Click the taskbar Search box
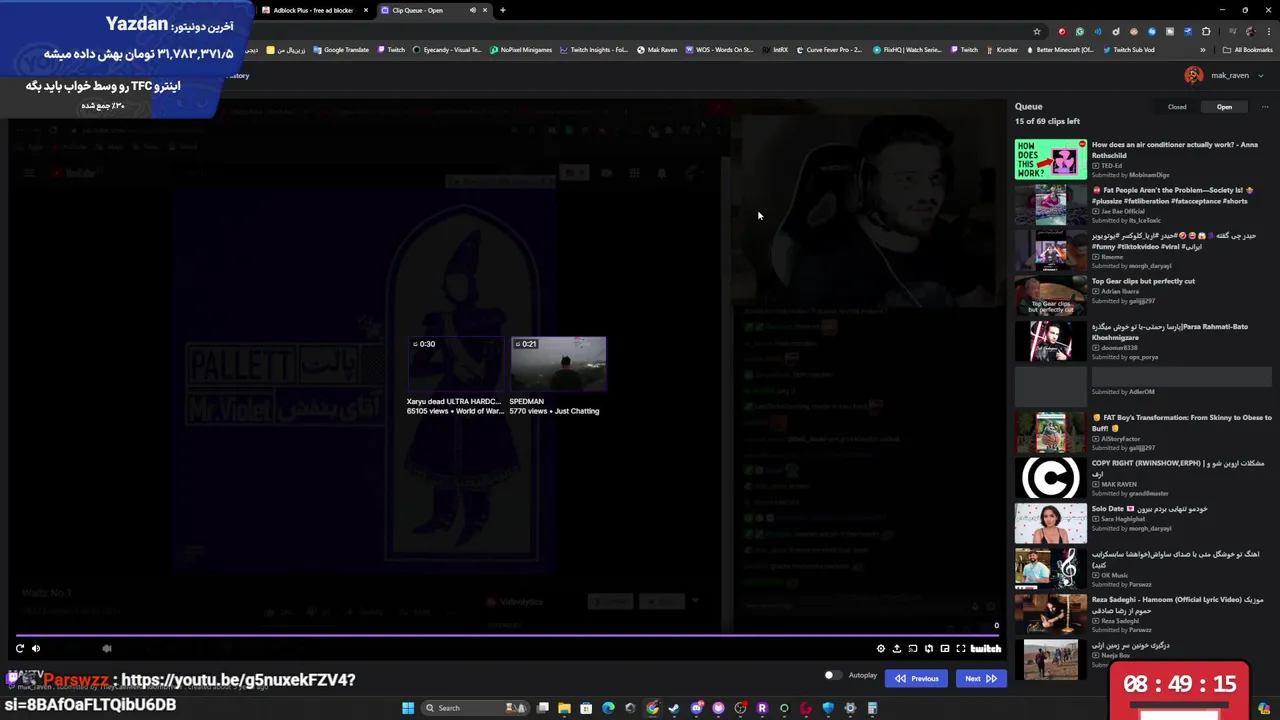This screenshot has width=1280, height=720. point(474,708)
